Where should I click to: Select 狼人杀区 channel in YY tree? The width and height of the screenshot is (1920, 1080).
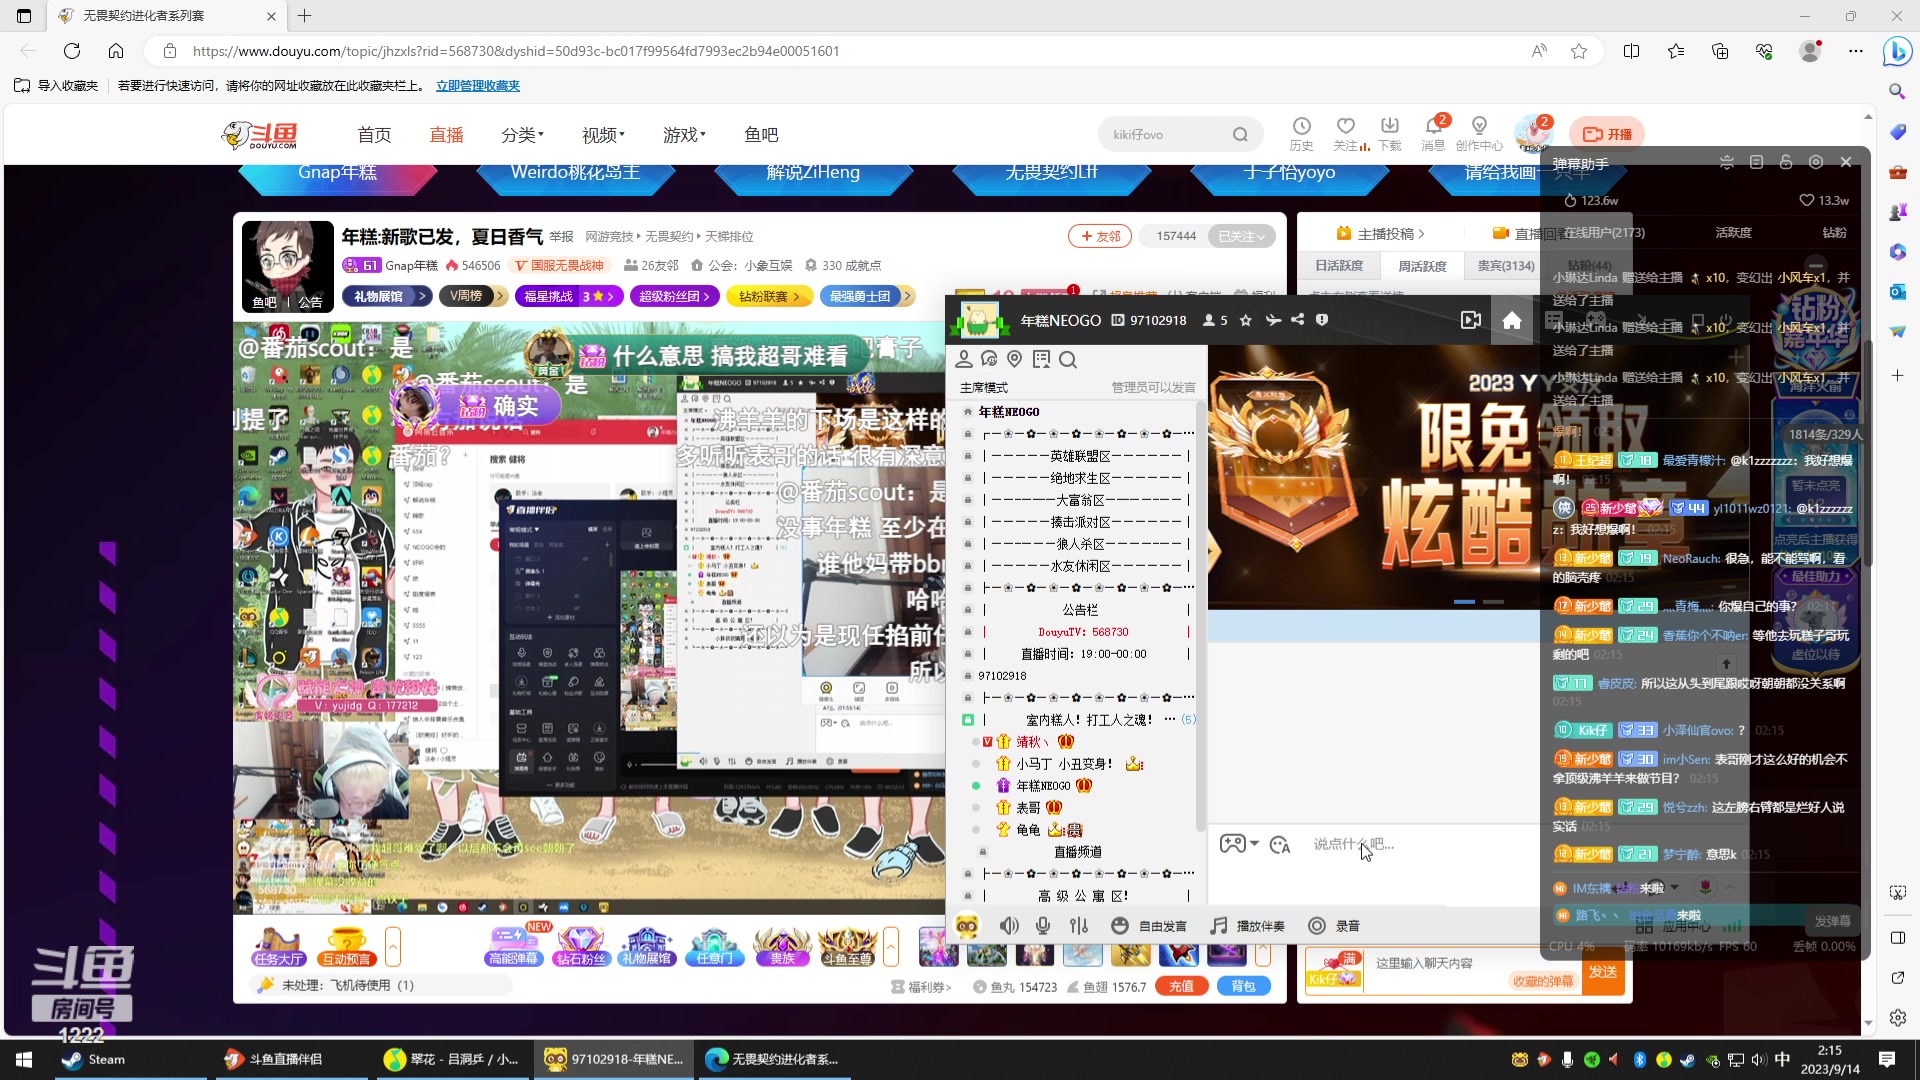(x=1079, y=544)
